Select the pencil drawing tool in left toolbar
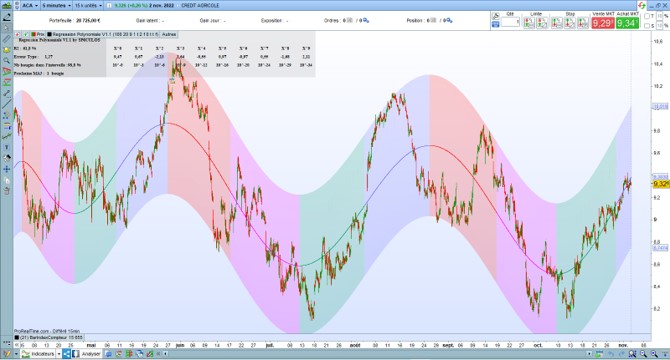Image resolution: width=670 pixels, height=360 pixels. (7, 18)
